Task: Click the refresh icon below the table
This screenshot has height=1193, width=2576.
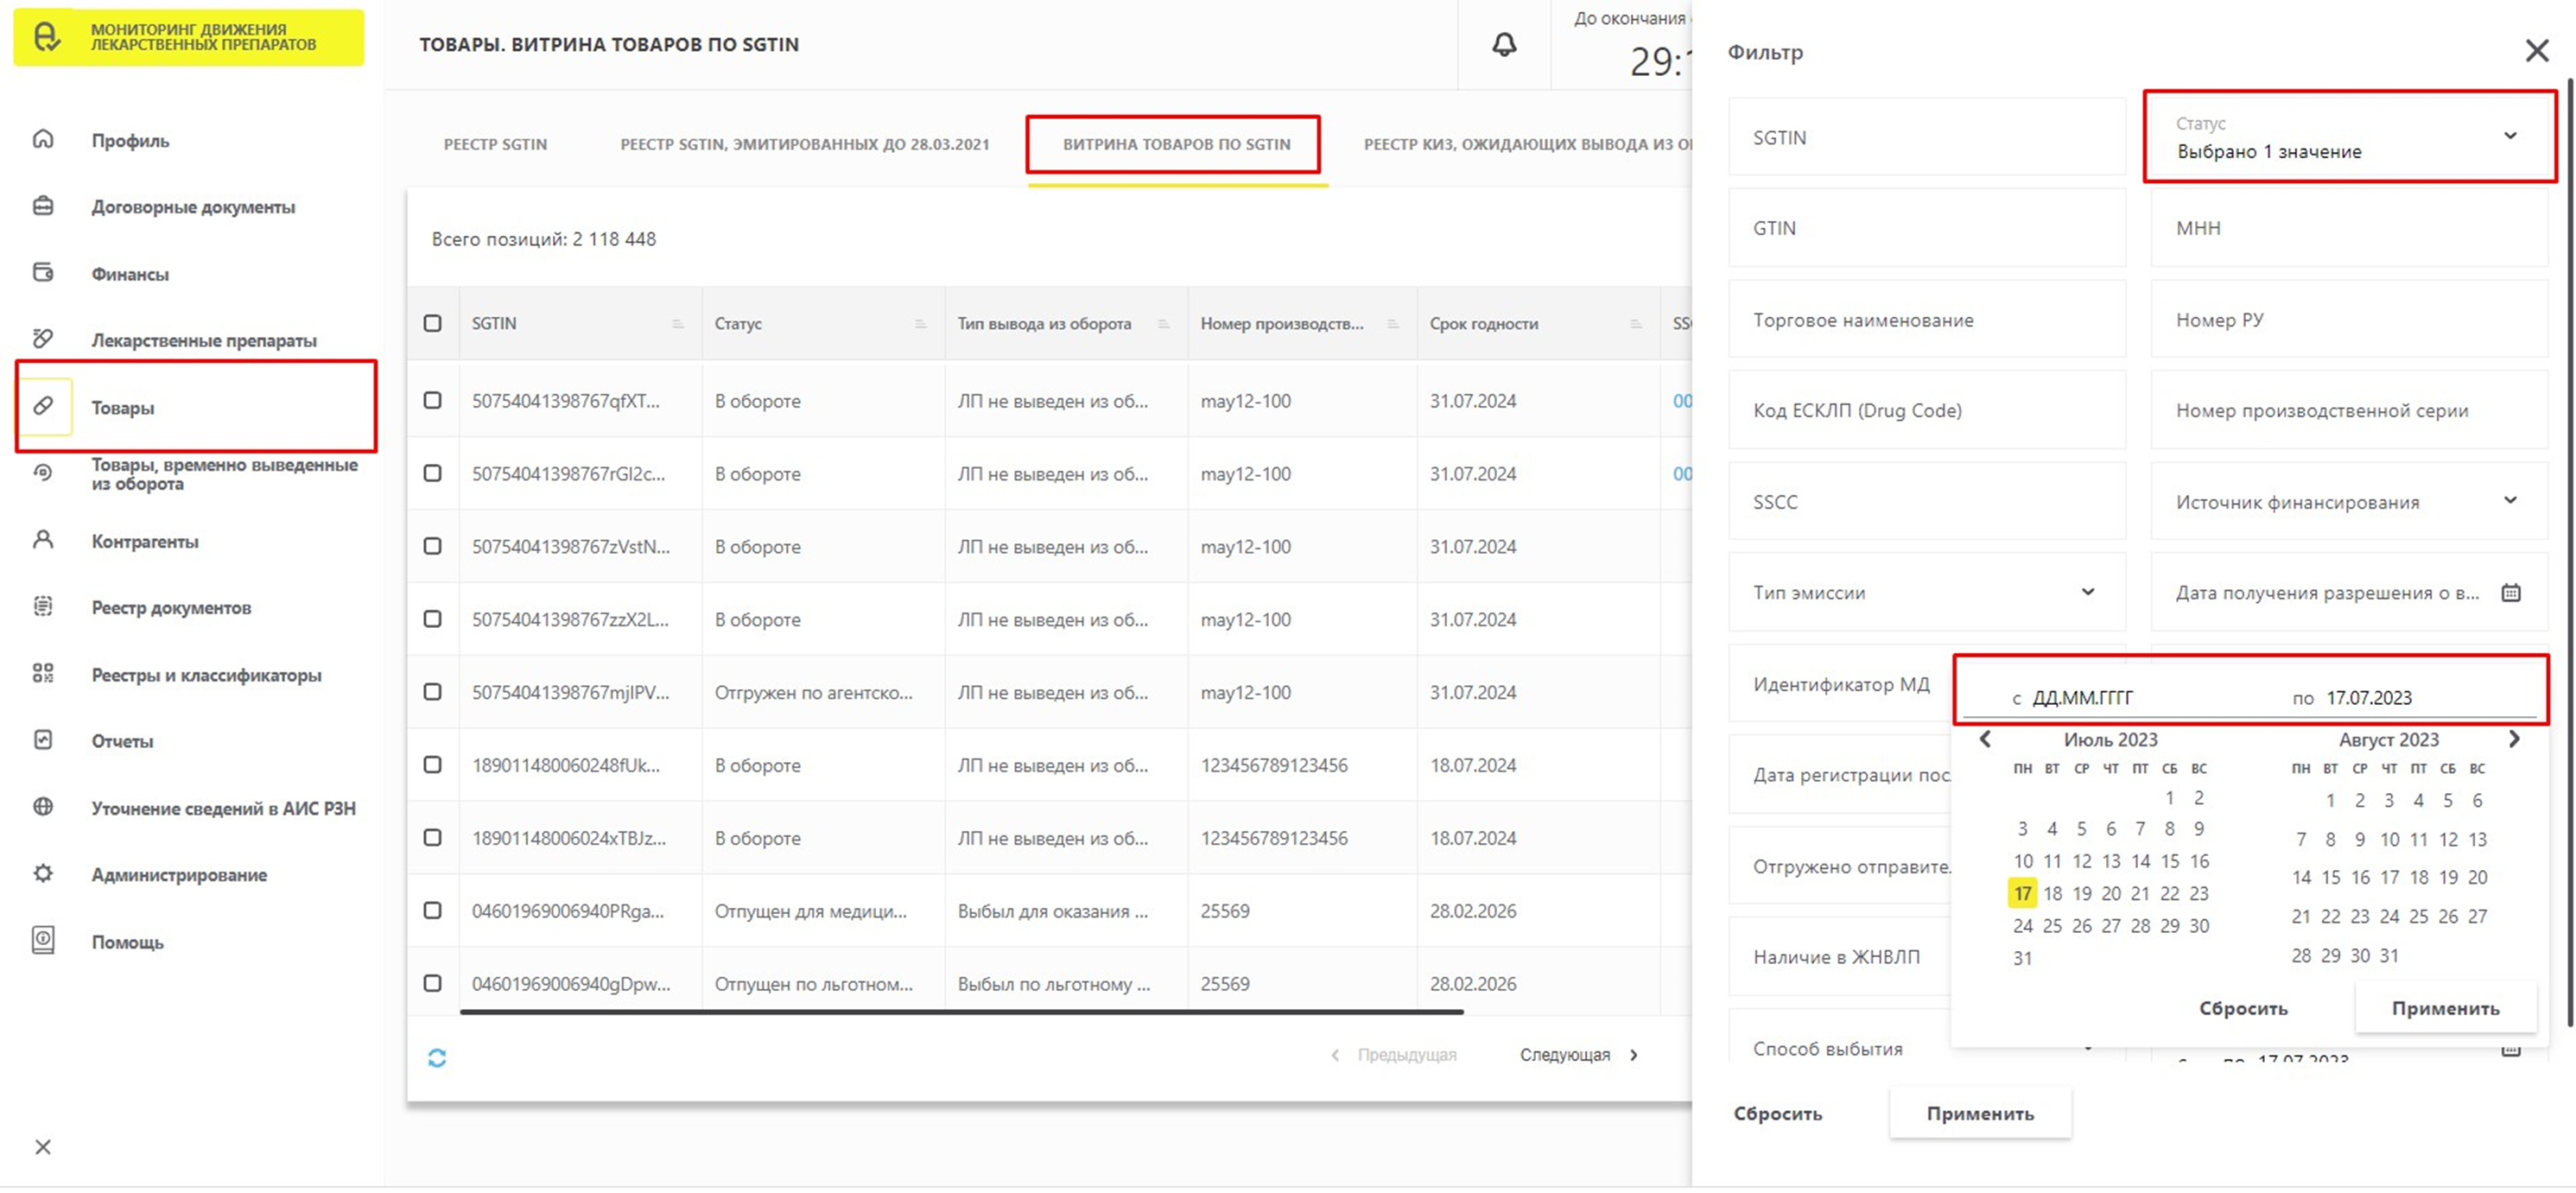Action: (x=437, y=1057)
